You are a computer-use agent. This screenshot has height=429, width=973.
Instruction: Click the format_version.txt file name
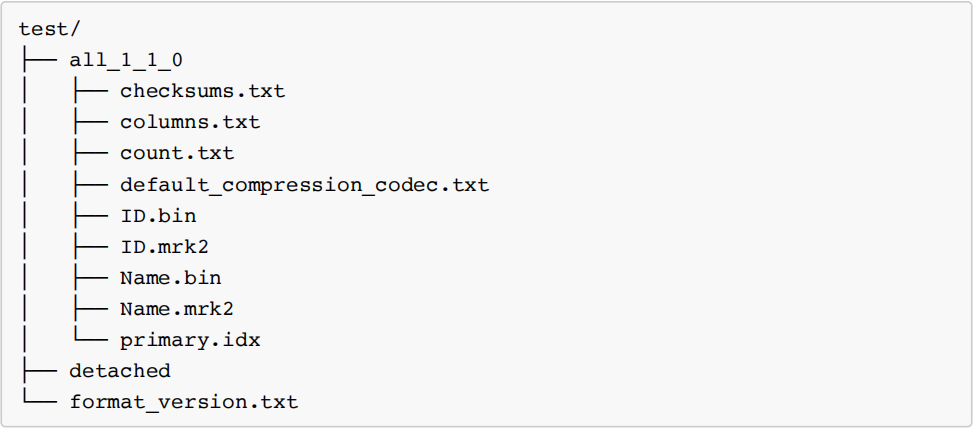(183, 402)
